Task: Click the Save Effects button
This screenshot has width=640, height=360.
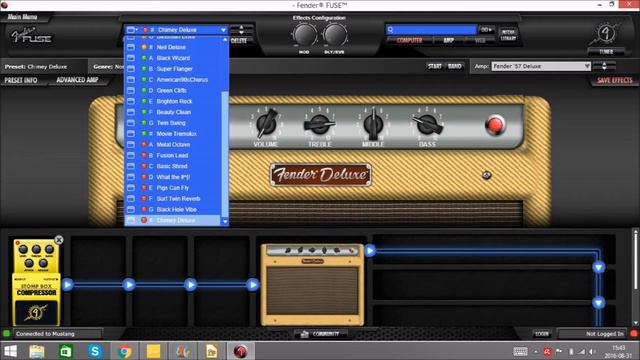Action: (615, 80)
